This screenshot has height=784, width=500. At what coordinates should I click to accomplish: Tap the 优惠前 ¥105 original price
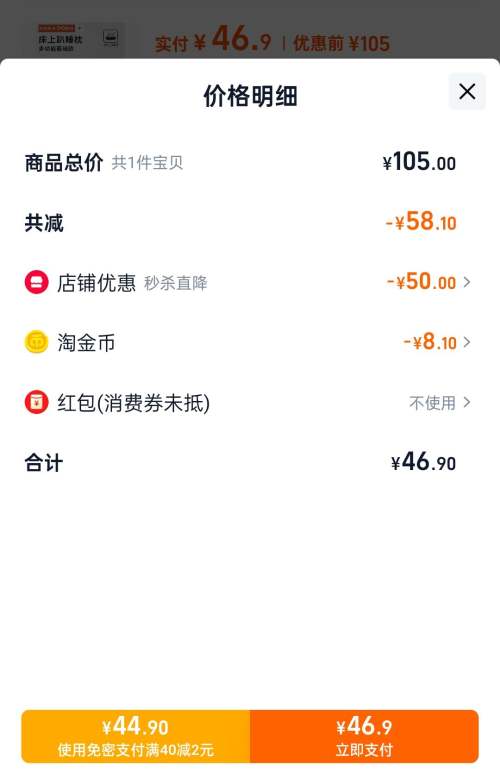coord(341,44)
